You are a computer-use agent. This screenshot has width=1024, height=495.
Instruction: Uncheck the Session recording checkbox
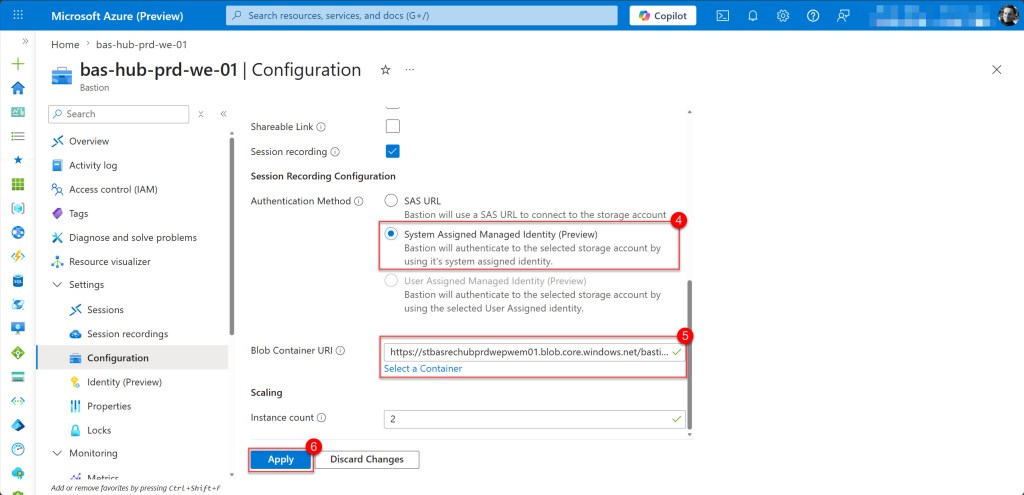(393, 151)
